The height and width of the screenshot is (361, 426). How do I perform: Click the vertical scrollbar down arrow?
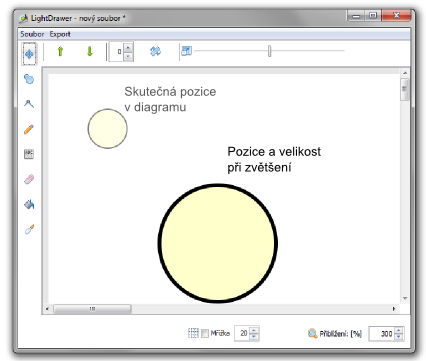(x=405, y=298)
